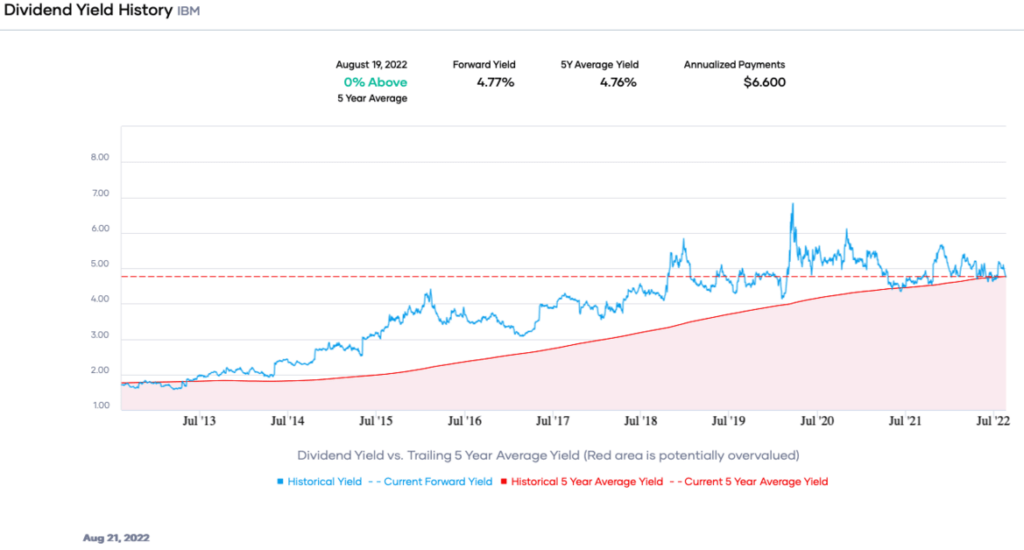Click the August 19, 2022 date label
This screenshot has height=550, width=1024.
pos(372,65)
